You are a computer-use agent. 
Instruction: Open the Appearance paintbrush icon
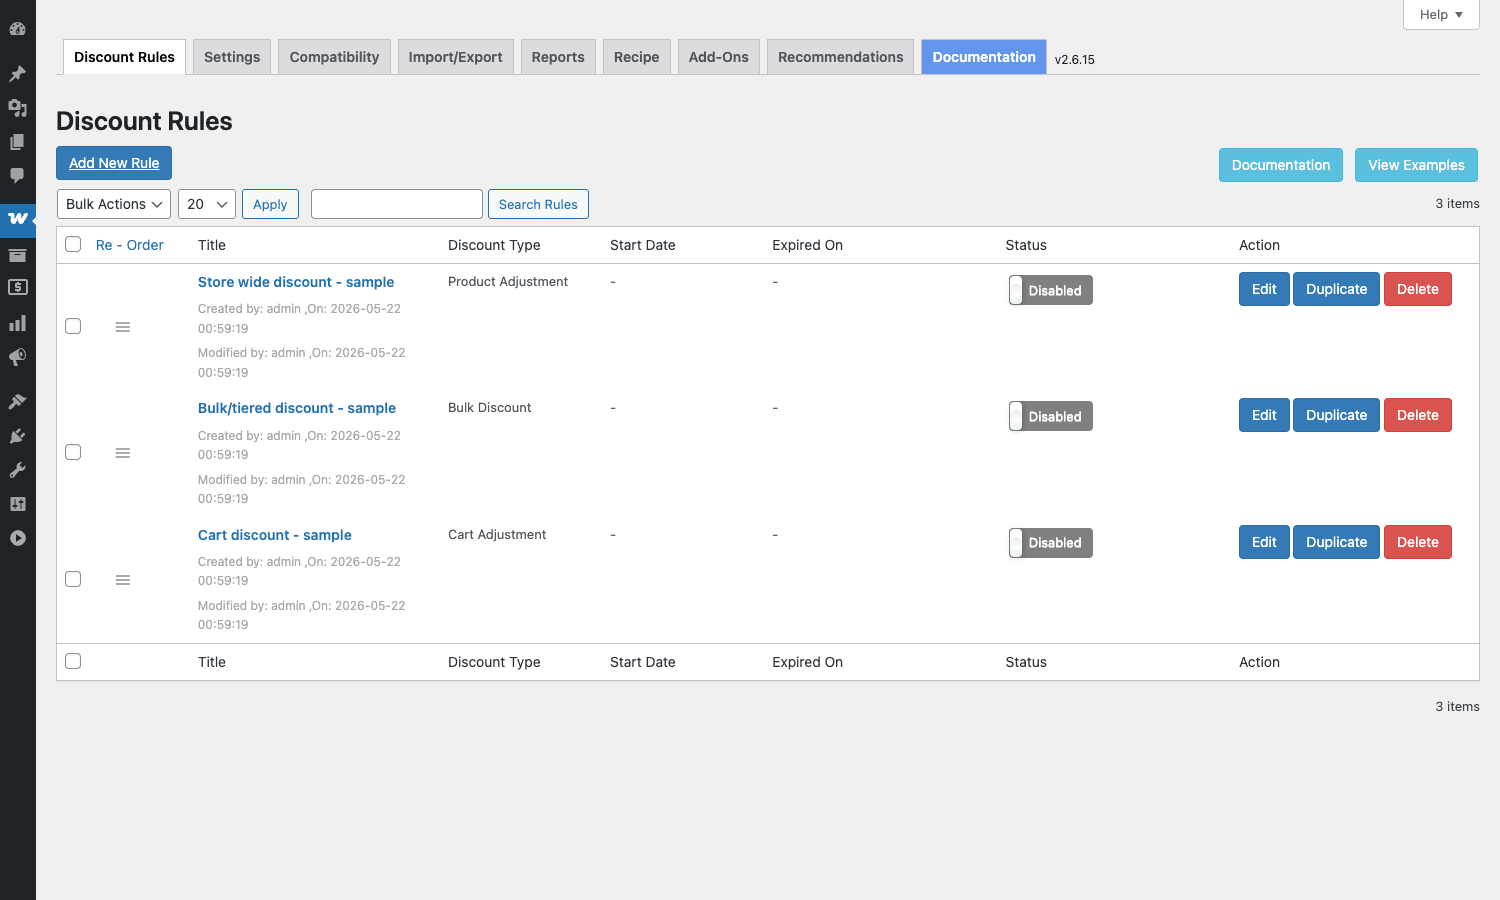[17, 402]
